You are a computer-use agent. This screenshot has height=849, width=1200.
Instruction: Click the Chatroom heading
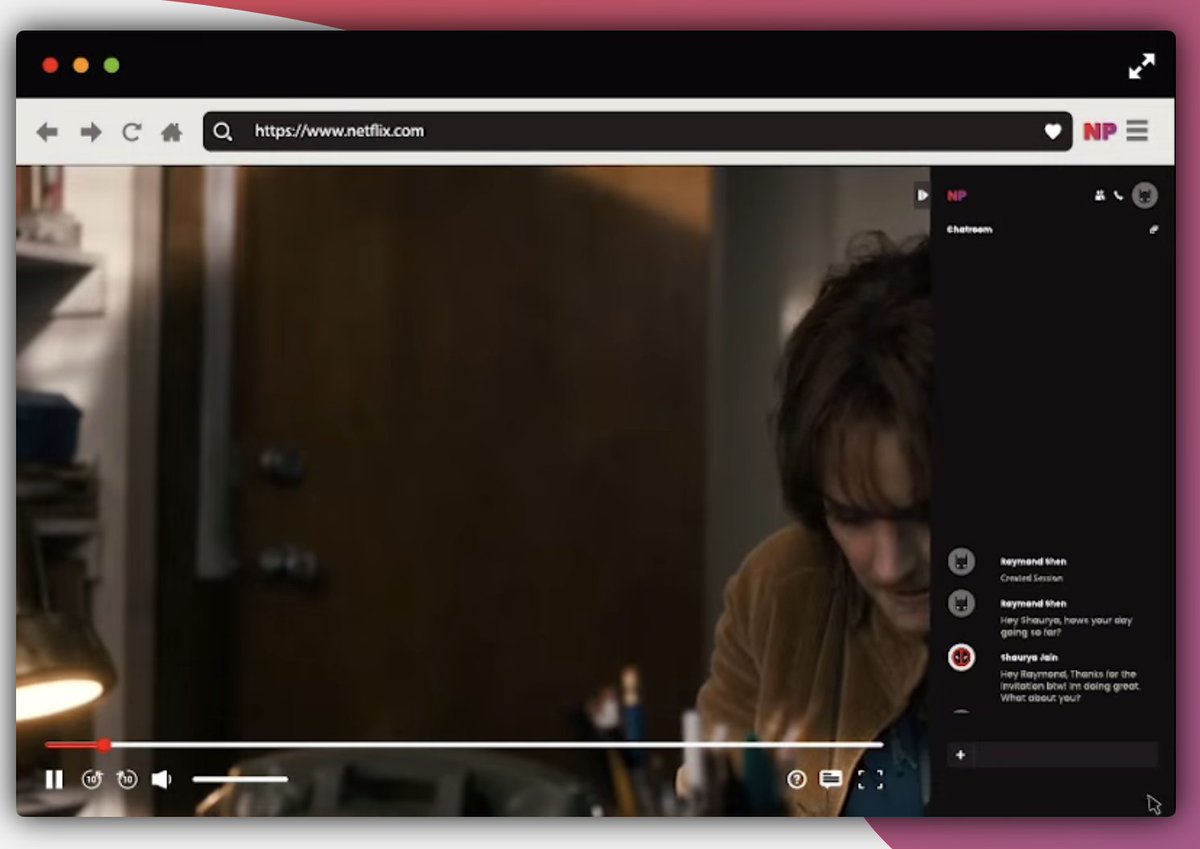click(x=969, y=230)
